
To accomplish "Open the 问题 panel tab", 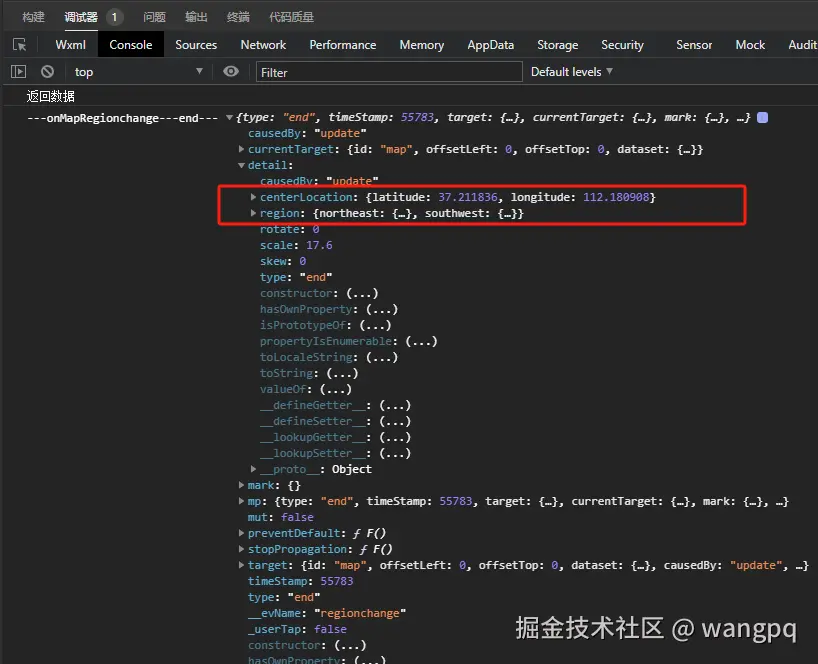I will 154,17.
